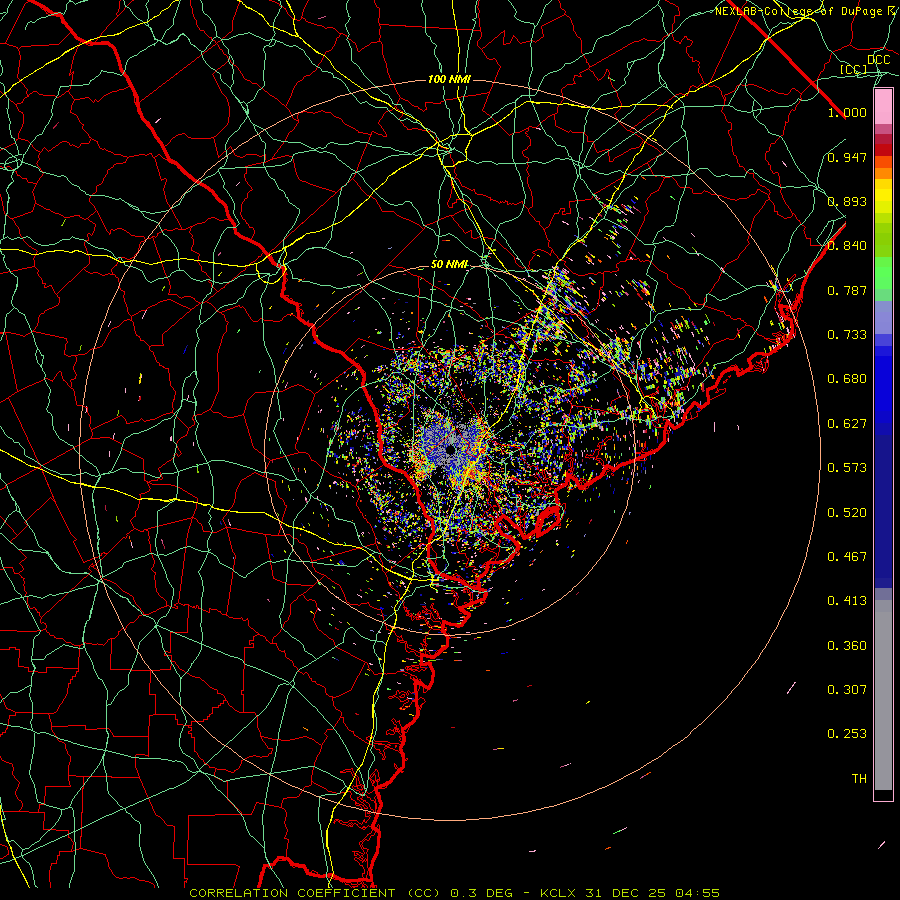Image resolution: width=900 pixels, height=900 pixels.
Task: Click the 0.520 scale value
Action: point(847,513)
